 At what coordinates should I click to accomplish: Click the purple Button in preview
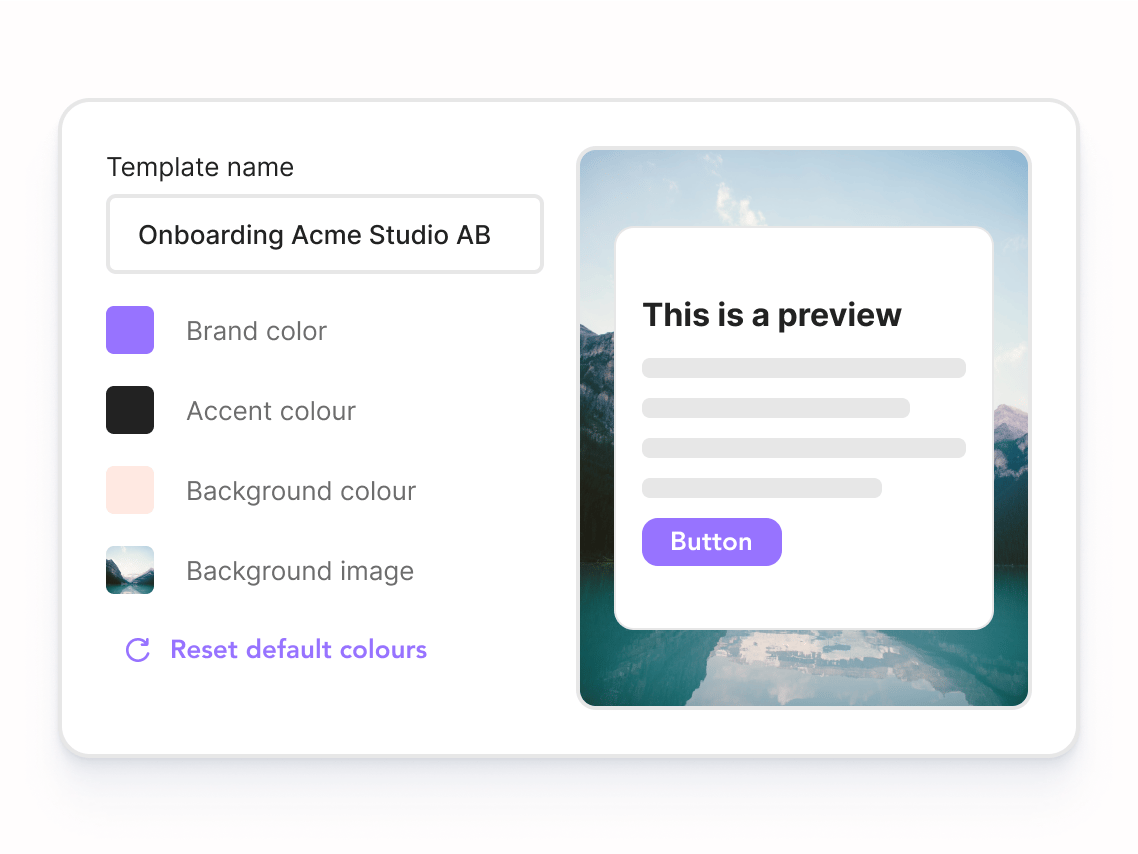pos(711,541)
